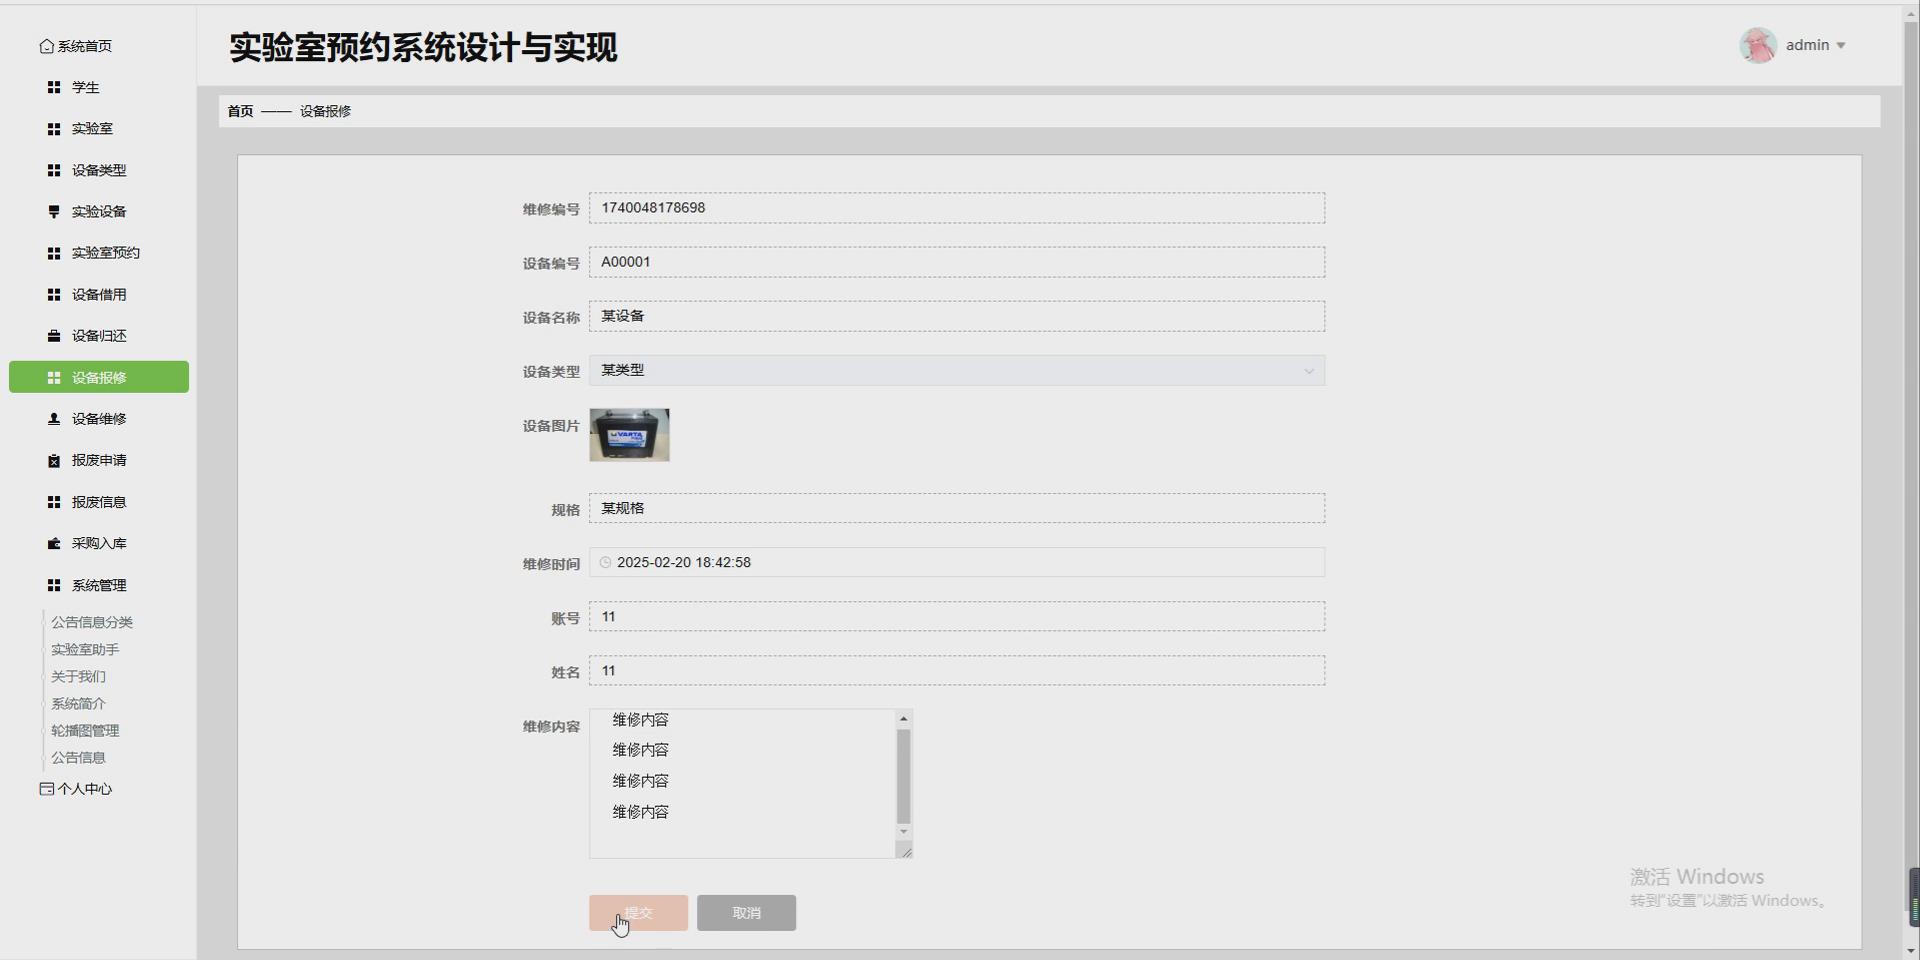Click the 系统首页 home icon
The height and width of the screenshot is (960, 1920).
[x=46, y=46]
